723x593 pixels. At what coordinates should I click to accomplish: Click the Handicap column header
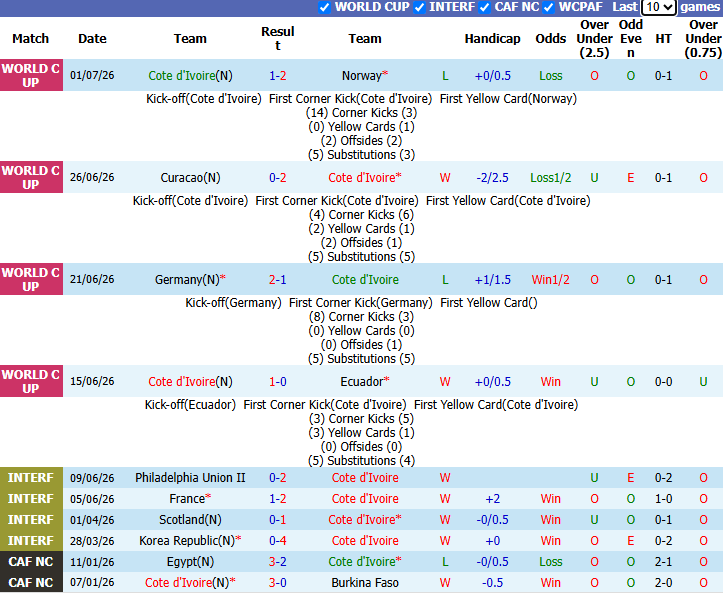(492, 38)
